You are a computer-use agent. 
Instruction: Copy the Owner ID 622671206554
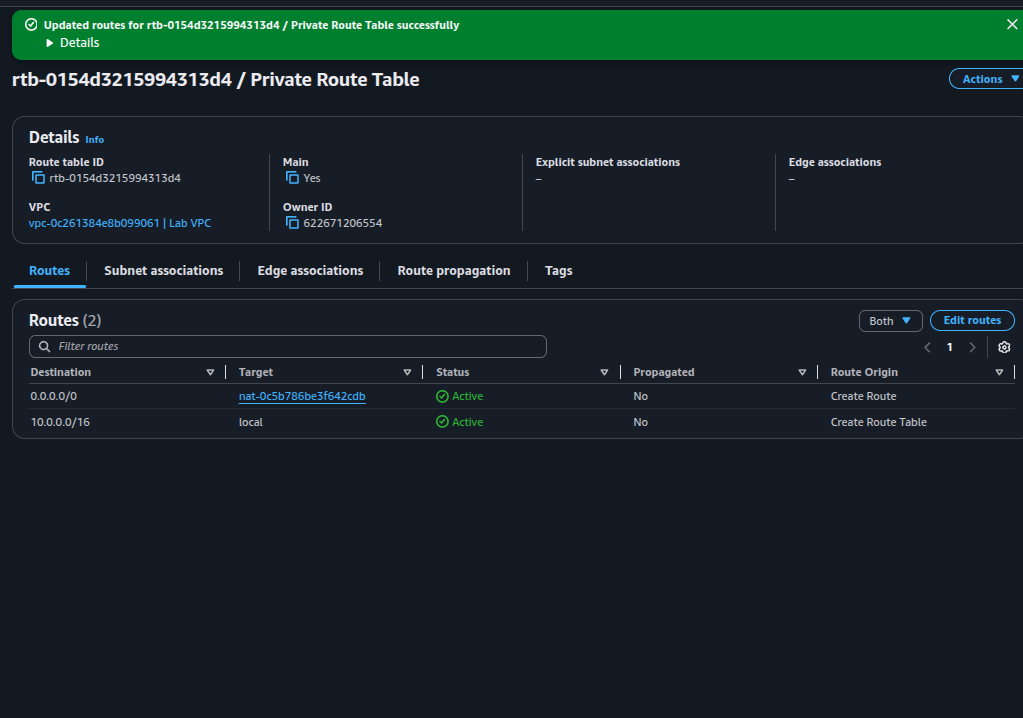292,223
